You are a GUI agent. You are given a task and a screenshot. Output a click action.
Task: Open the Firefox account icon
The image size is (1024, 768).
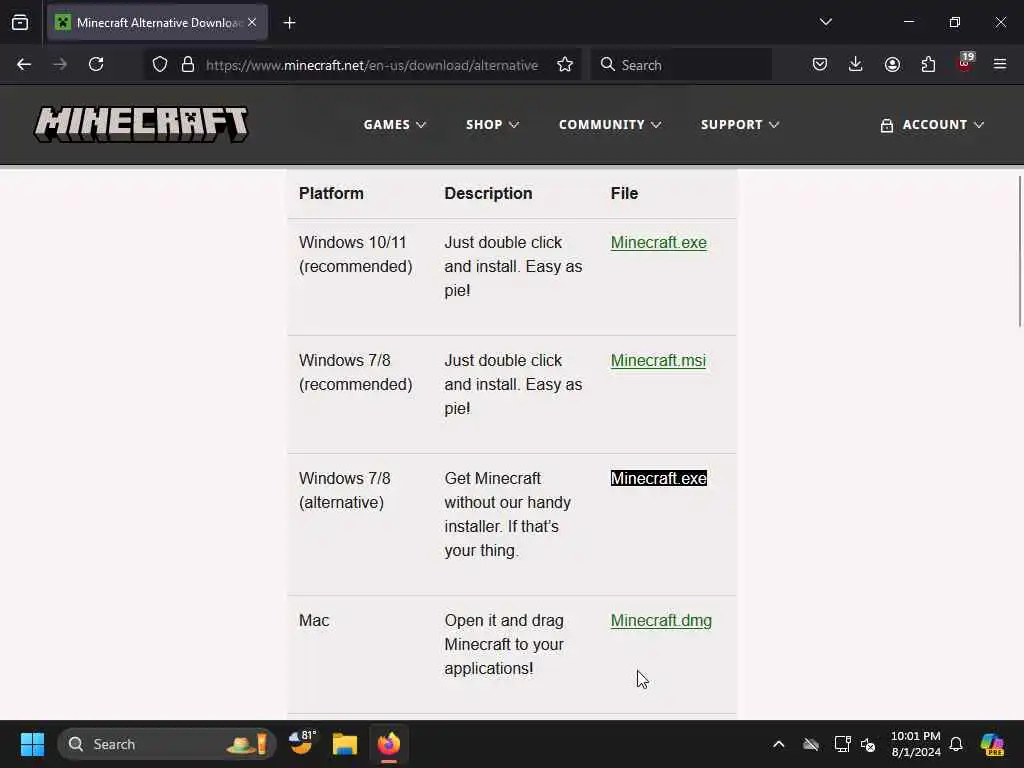coord(892,65)
